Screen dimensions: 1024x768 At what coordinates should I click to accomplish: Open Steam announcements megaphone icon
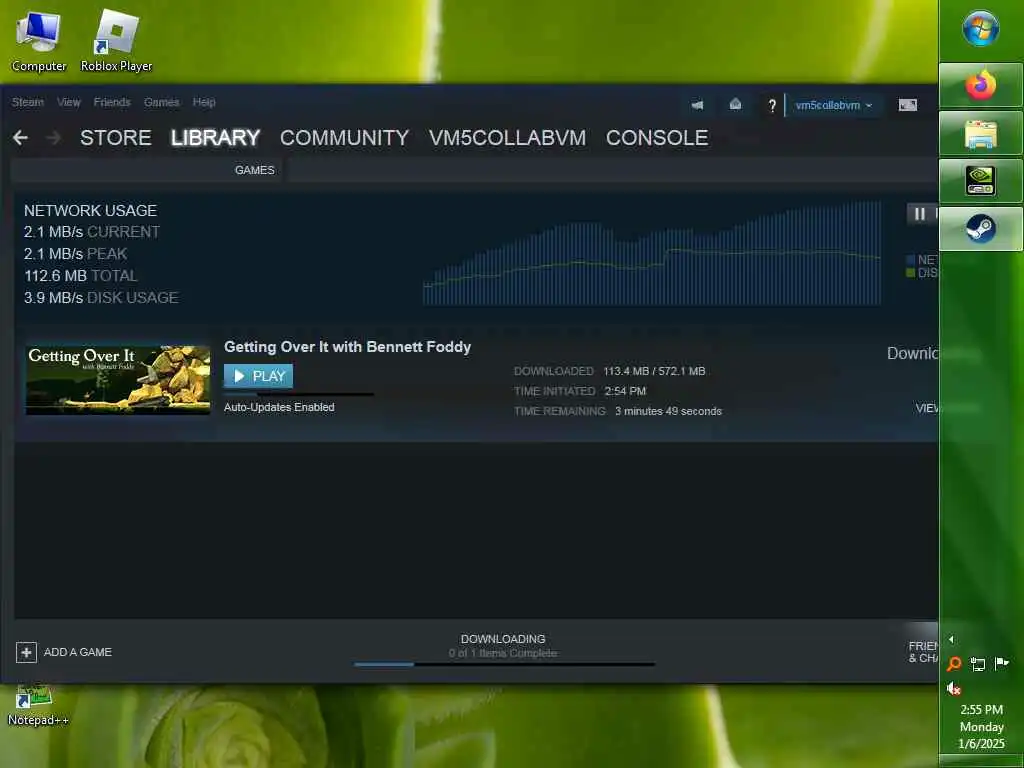click(697, 104)
